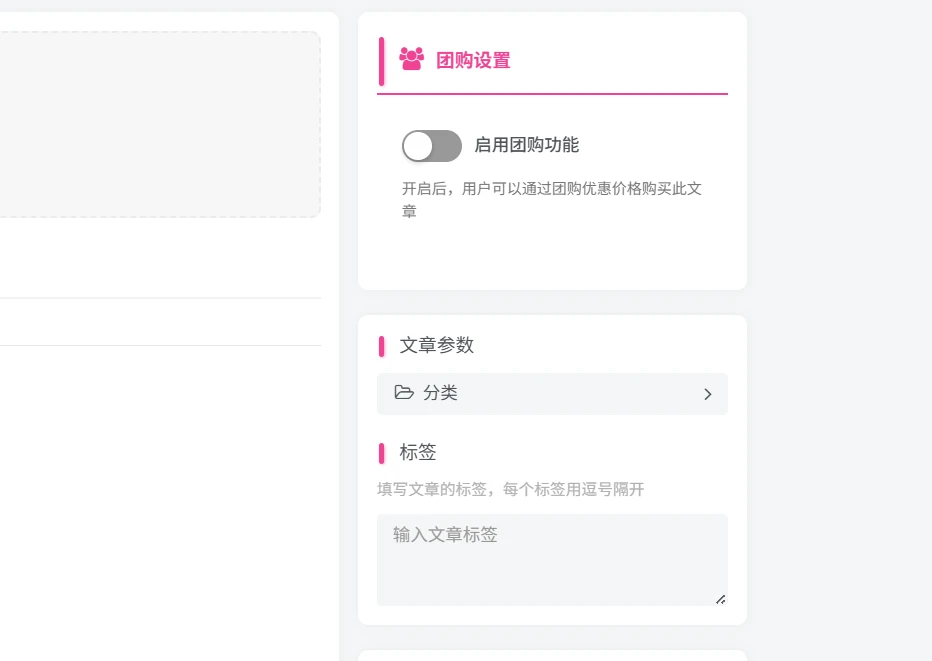Image resolution: width=932 pixels, height=661 pixels.
Task: Enable the 启用团购功能 switch
Action: pos(432,146)
